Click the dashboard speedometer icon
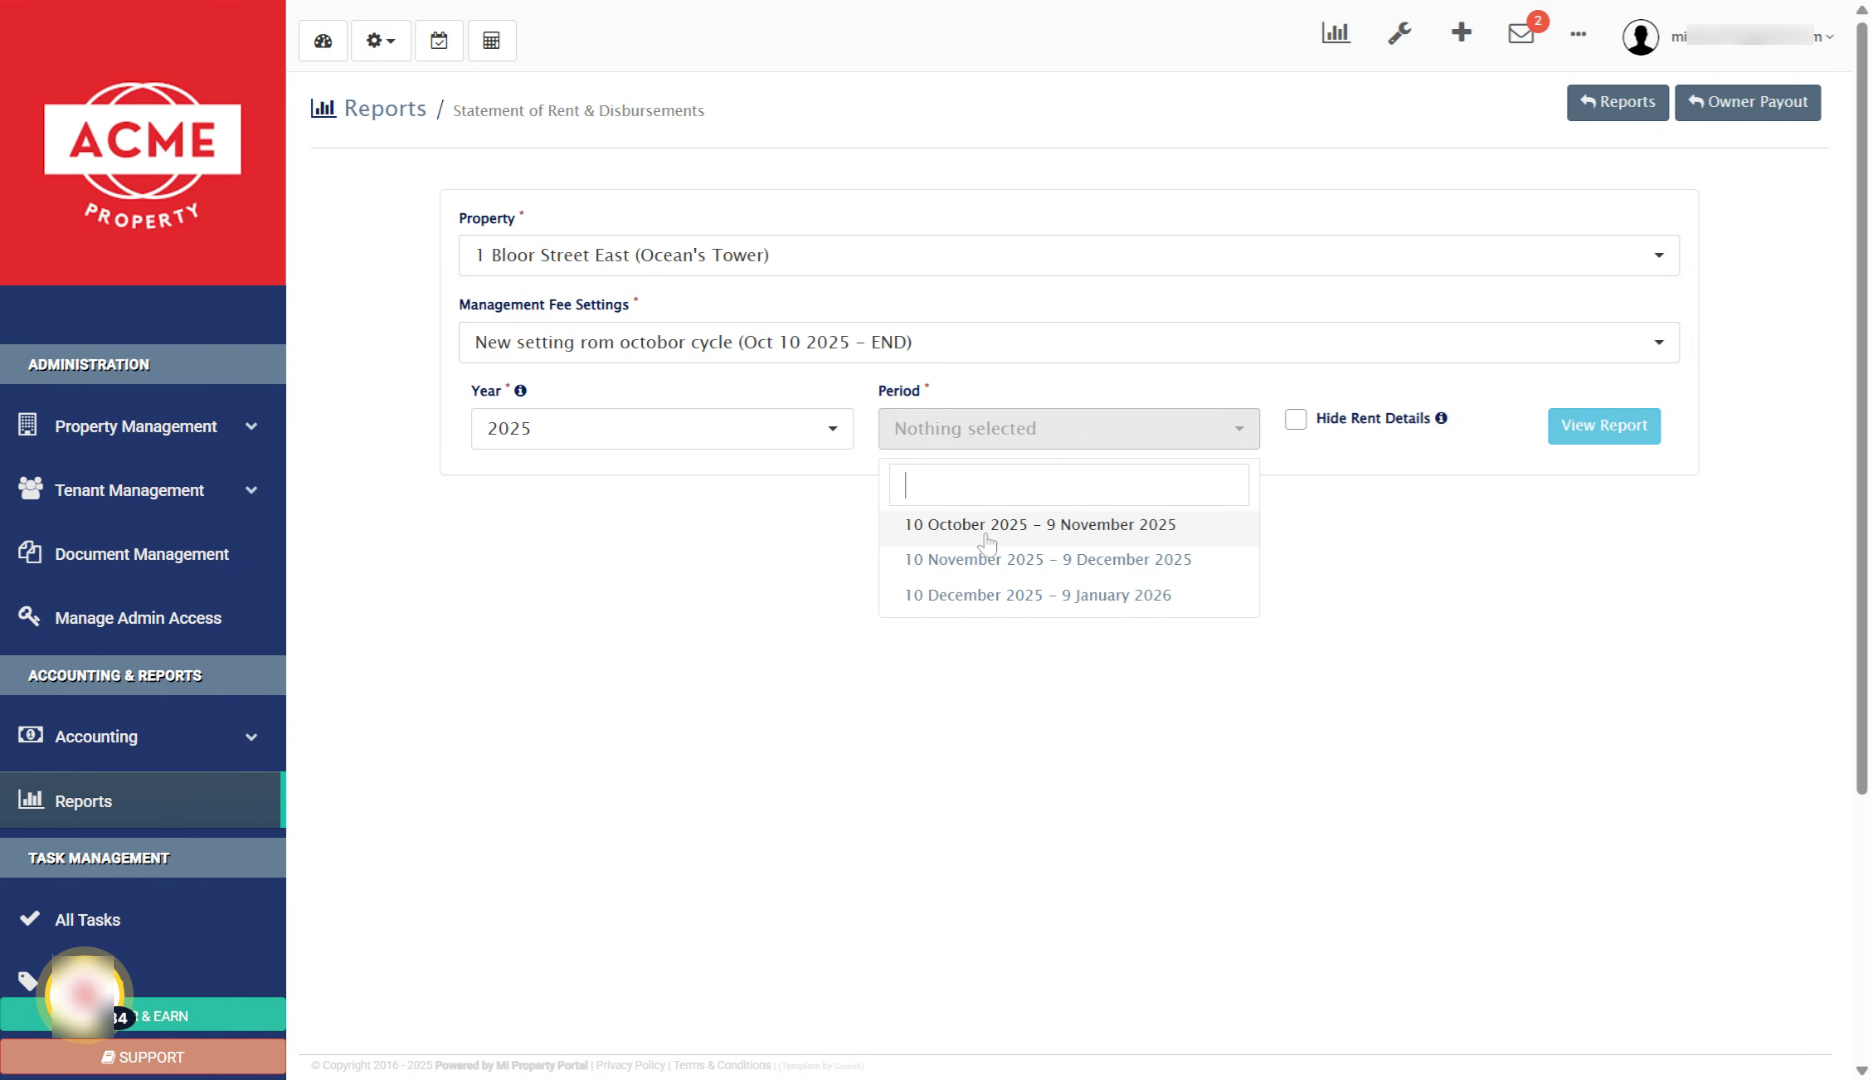1871x1080 pixels. 323,41
